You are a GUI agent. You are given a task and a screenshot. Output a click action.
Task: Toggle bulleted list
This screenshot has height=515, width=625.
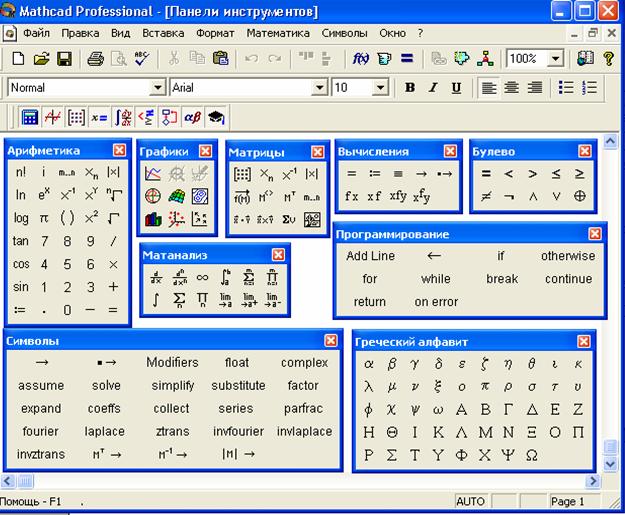point(566,88)
